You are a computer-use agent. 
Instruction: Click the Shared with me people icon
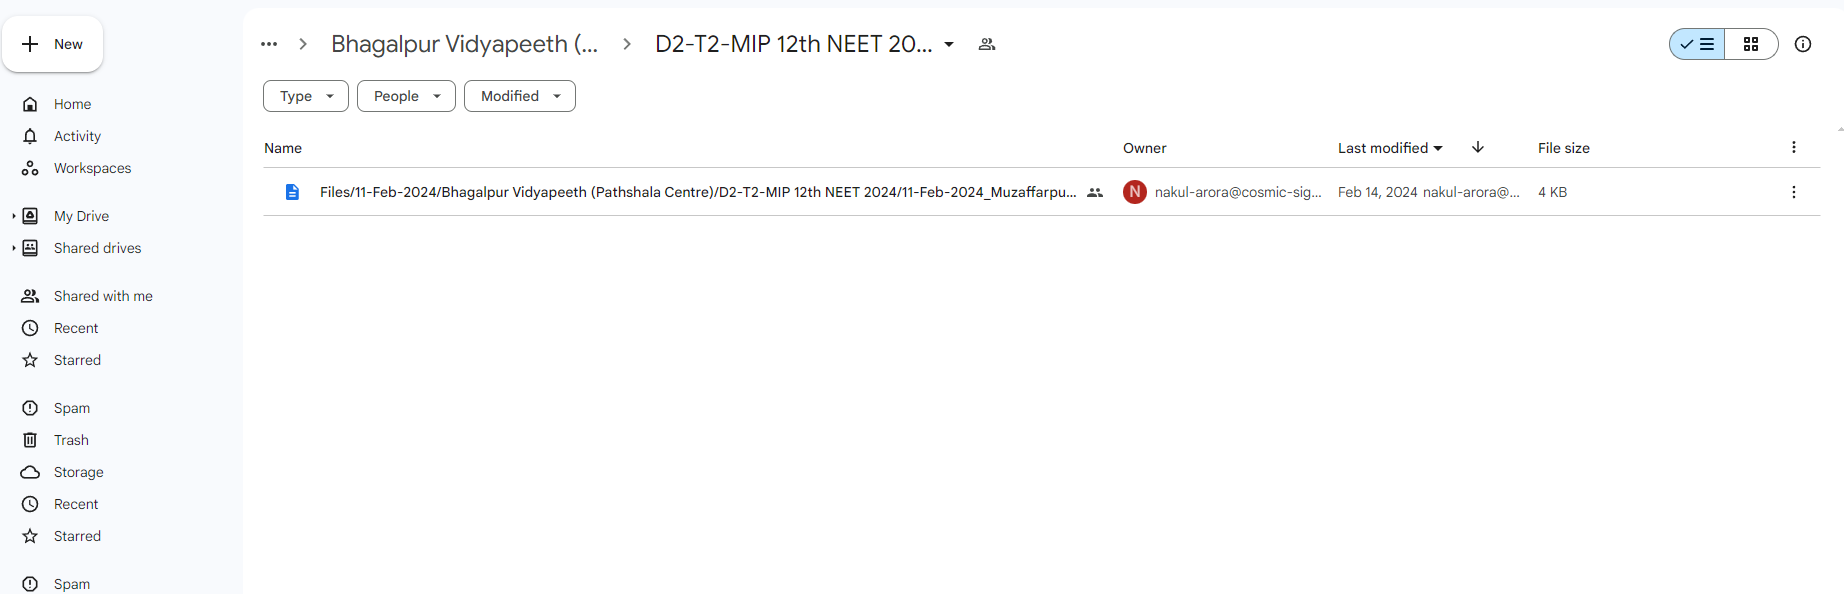(30, 296)
